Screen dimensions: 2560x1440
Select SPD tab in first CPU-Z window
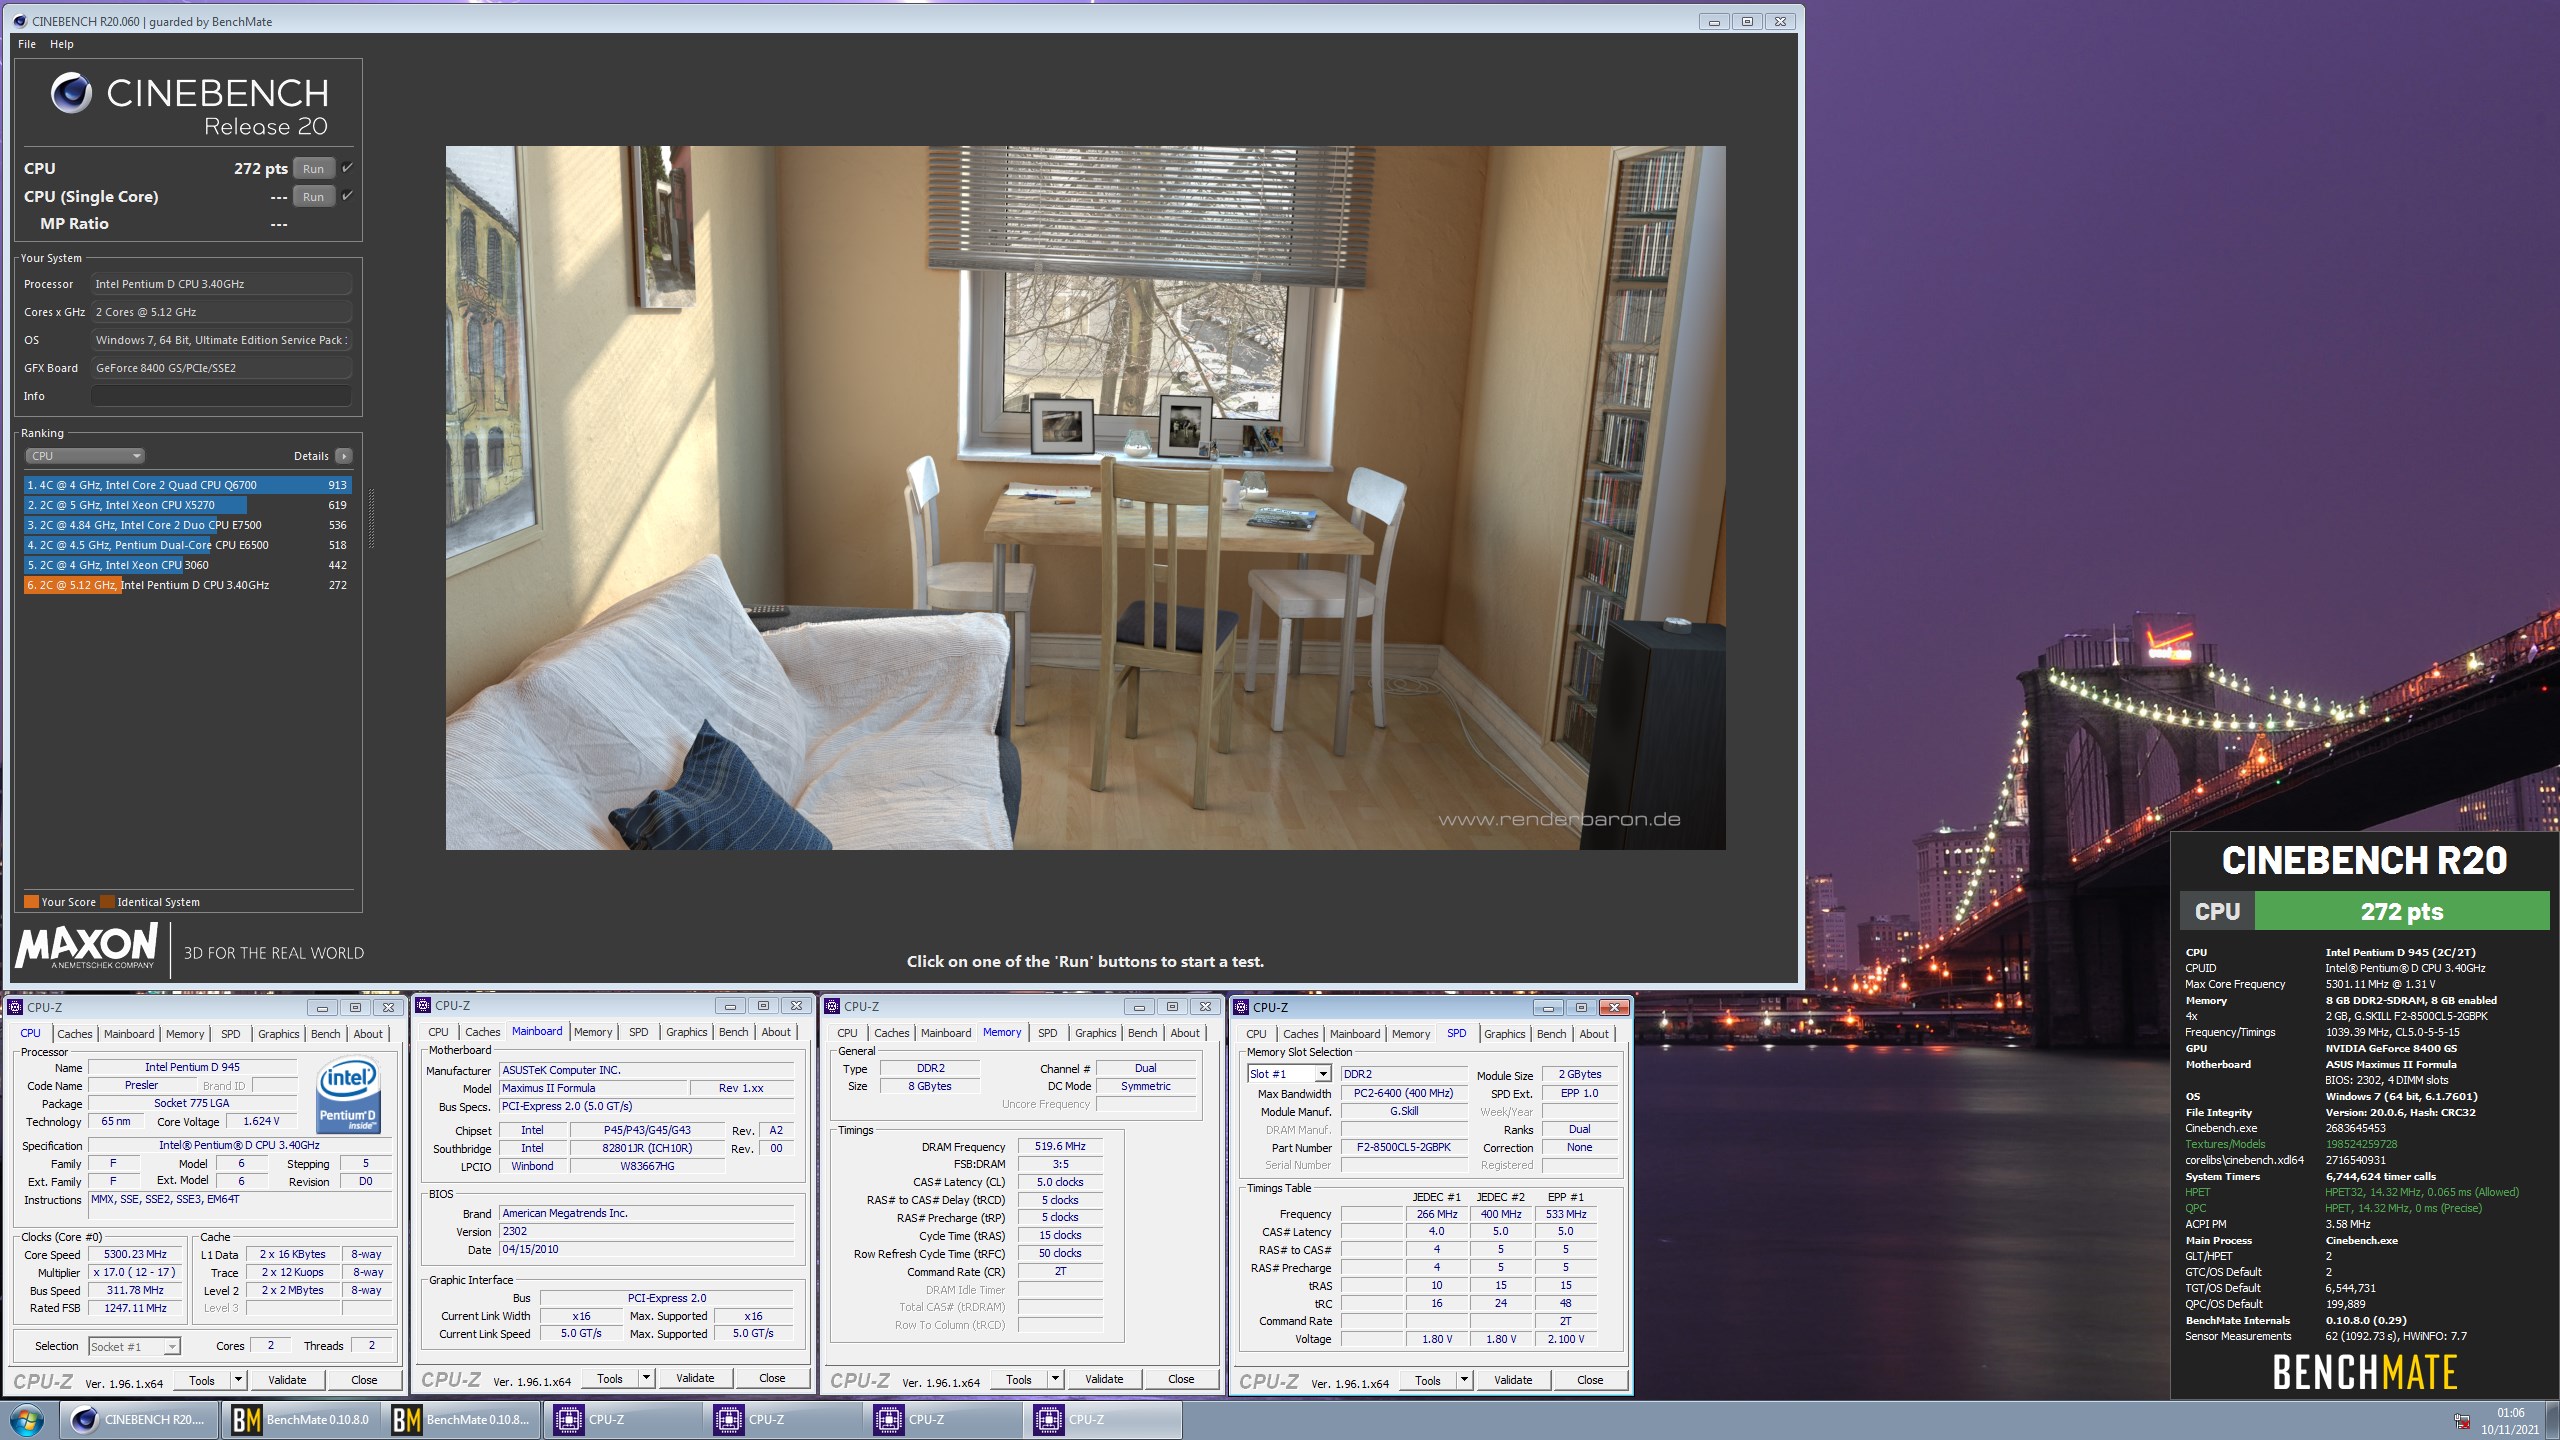point(230,1034)
